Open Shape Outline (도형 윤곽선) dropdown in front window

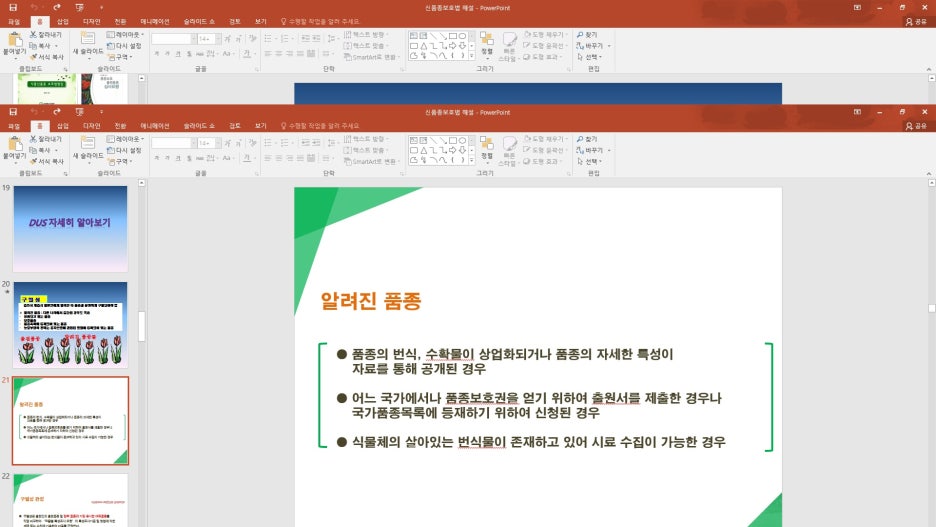click(x=546, y=150)
